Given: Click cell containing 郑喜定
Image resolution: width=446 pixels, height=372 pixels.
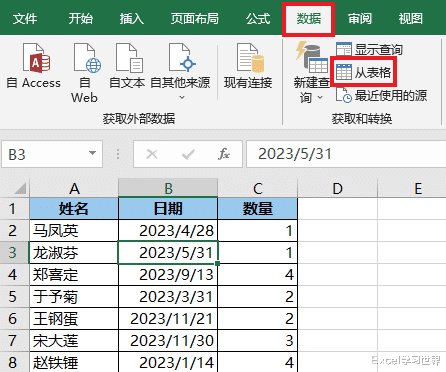Looking at the screenshot, I should pos(74,275).
